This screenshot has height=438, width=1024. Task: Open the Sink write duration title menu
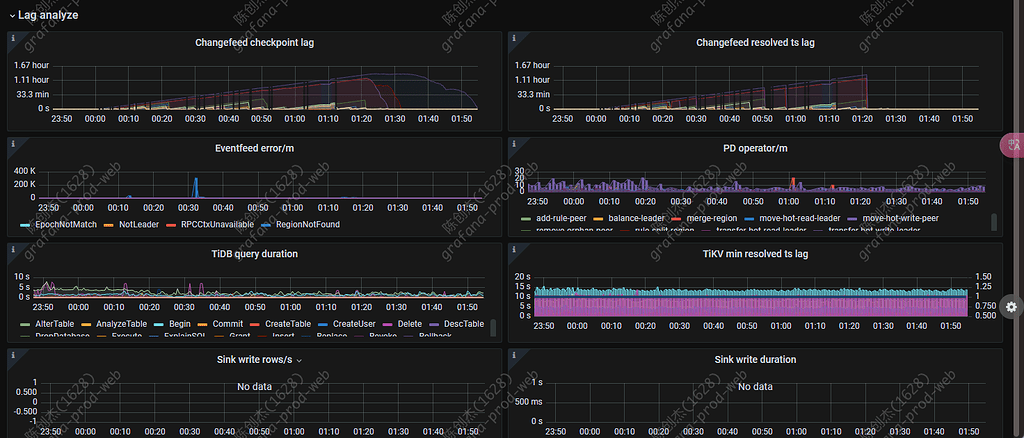pyautogui.click(x=755, y=359)
